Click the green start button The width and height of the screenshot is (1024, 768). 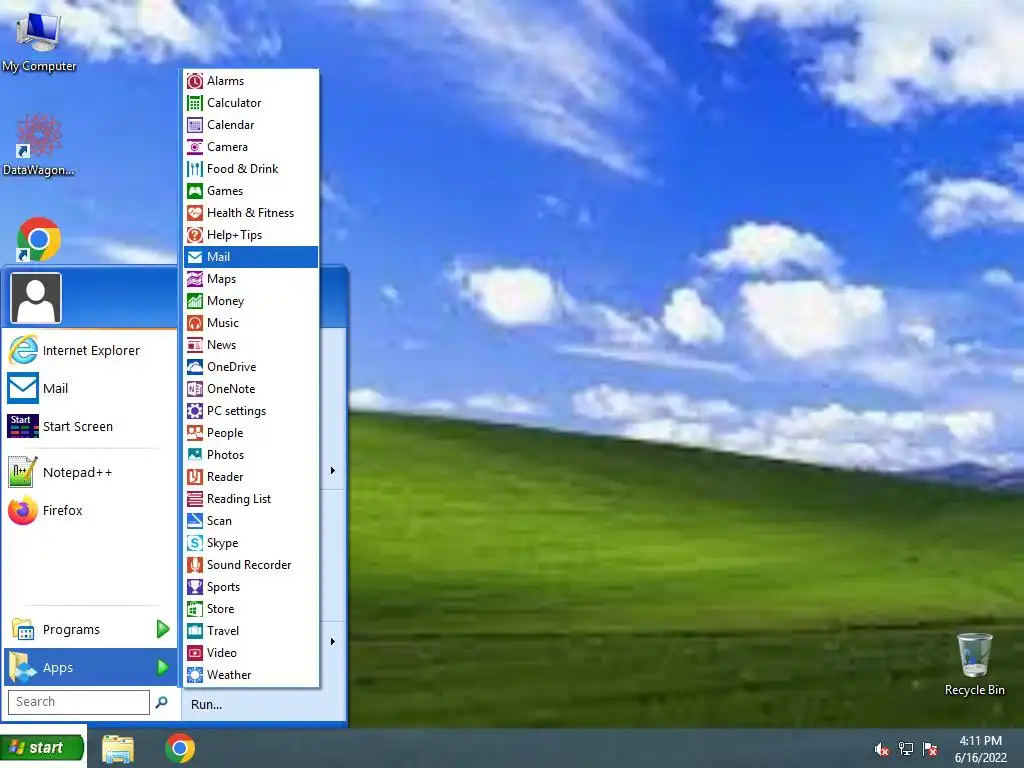point(42,748)
